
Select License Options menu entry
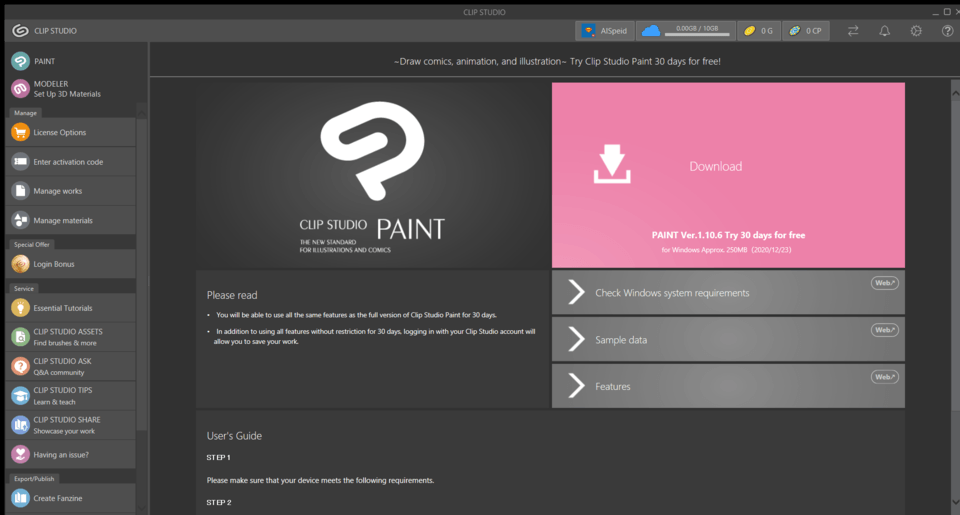70,132
